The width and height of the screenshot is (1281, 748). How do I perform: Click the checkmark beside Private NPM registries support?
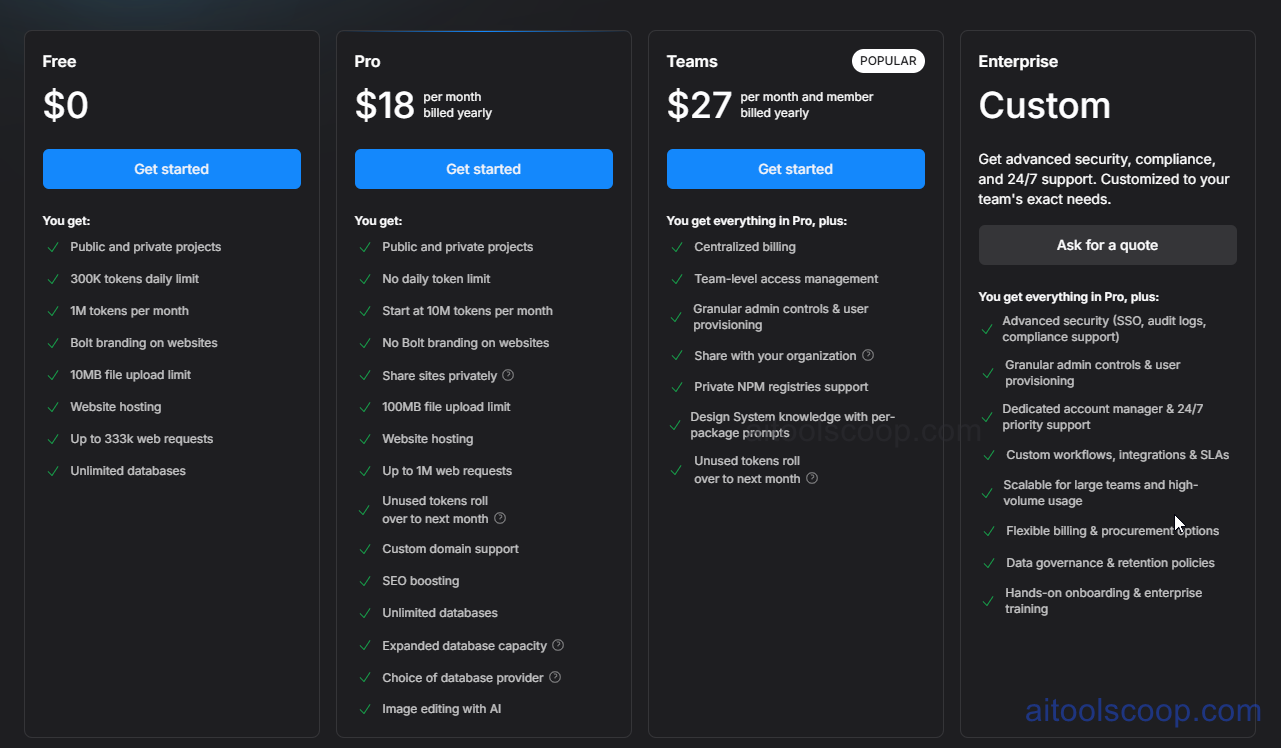[x=677, y=387]
